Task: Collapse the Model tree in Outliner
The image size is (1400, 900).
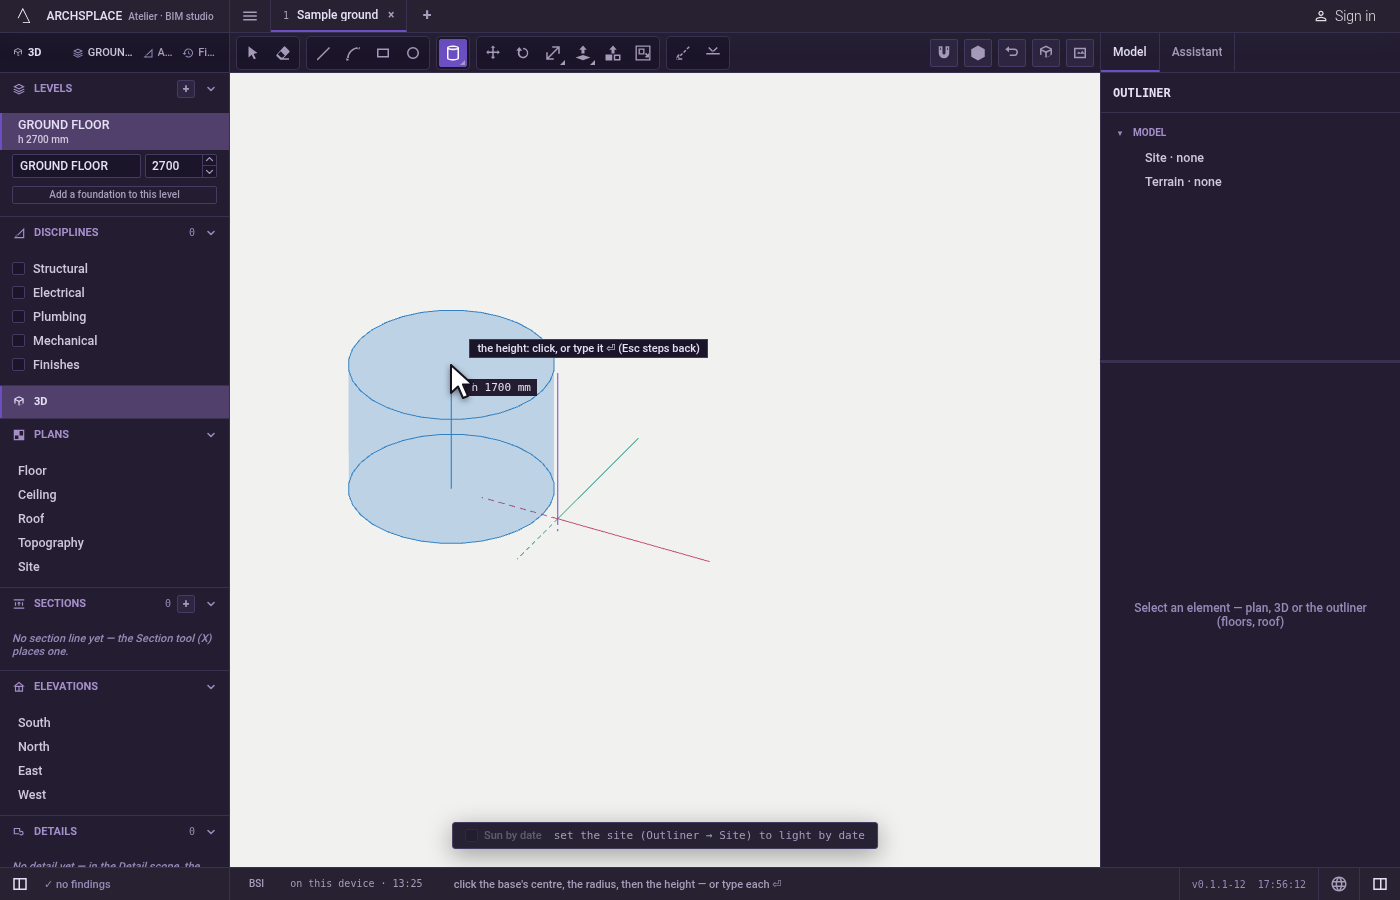Action: point(1120,133)
